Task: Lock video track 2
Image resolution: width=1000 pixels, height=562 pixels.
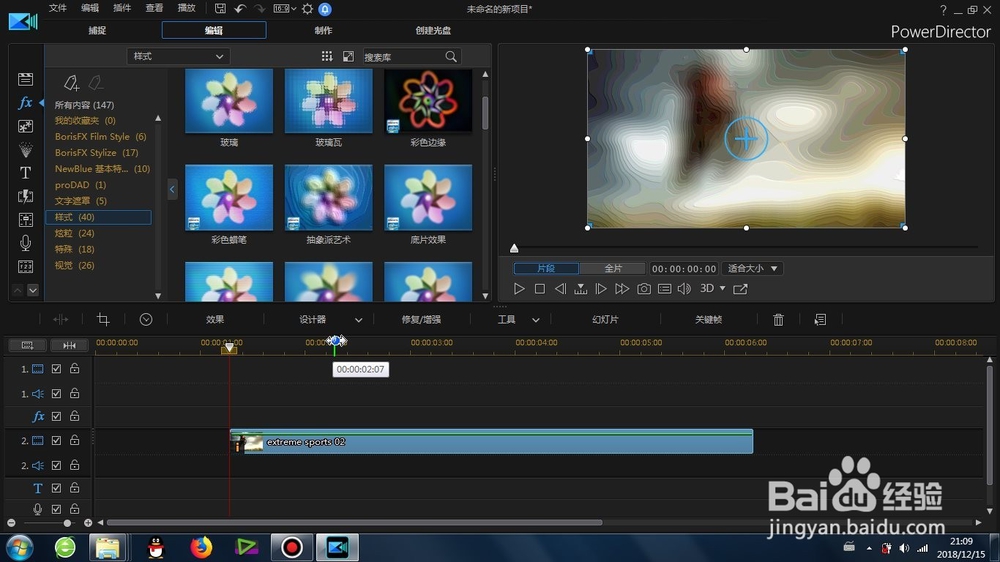Action: tap(75, 440)
